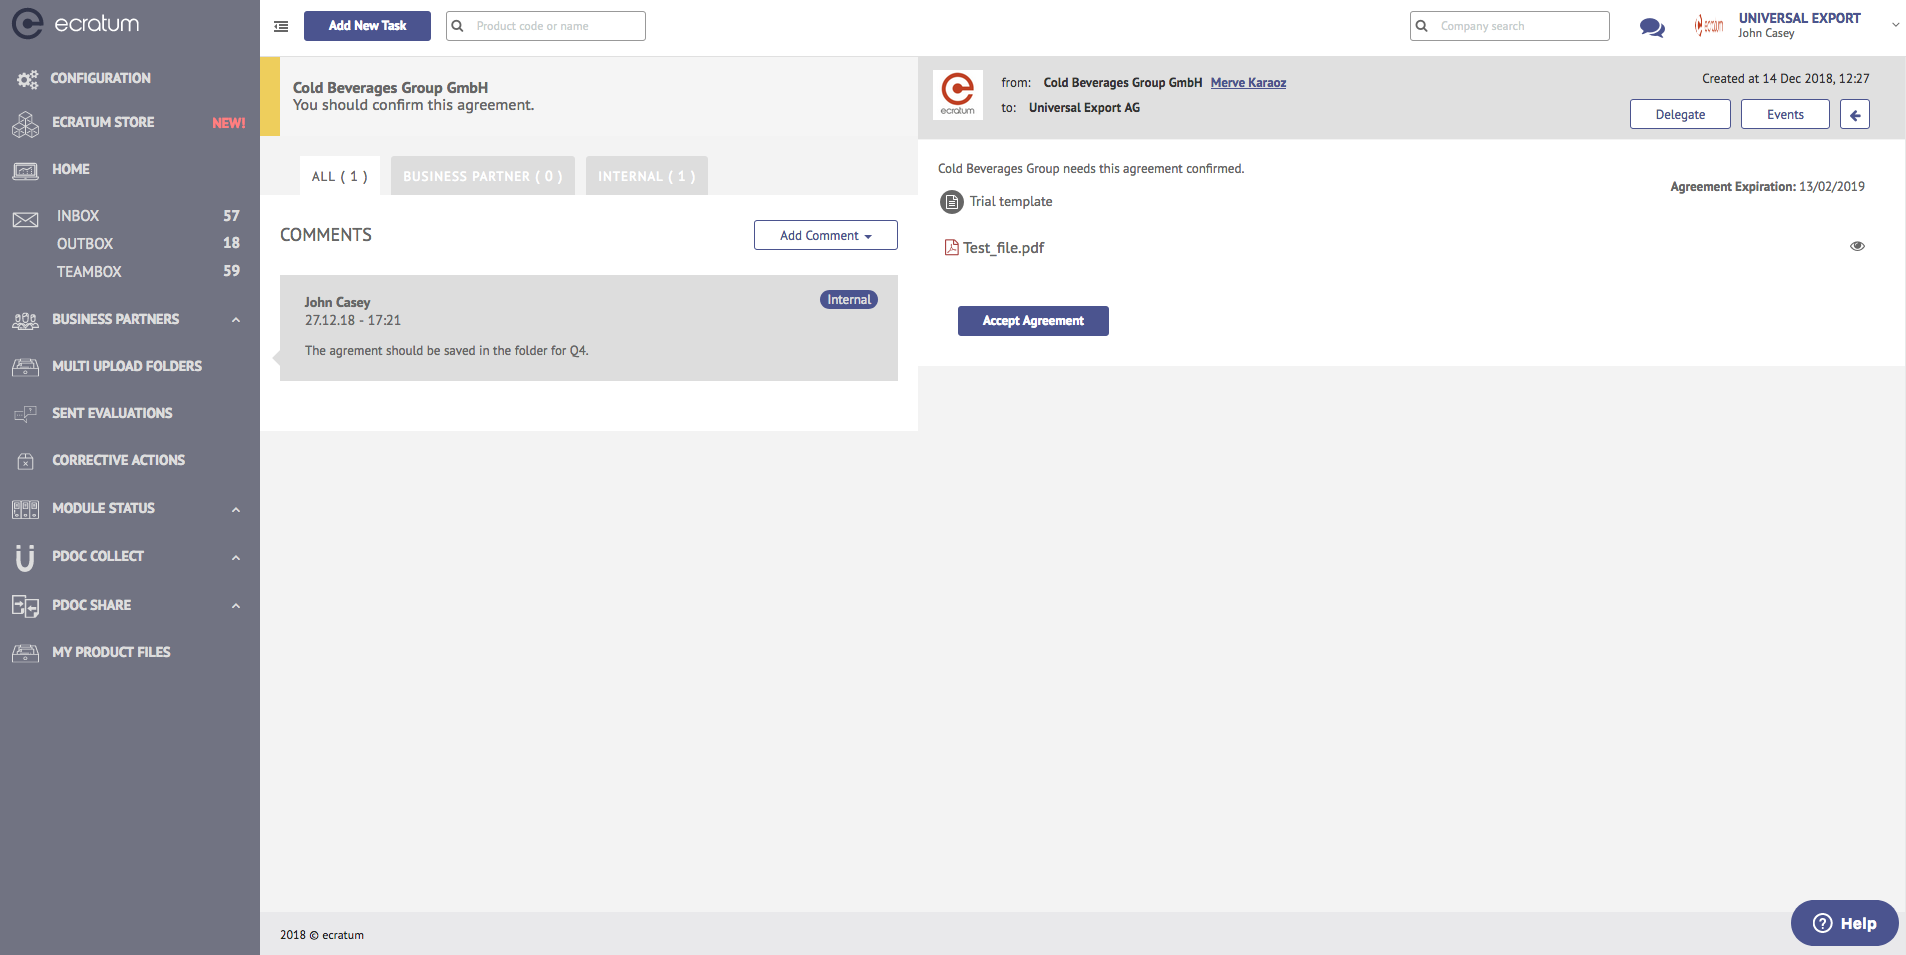Switch to the Business Partner ( 0 ) tab
Viewport: 1906px width, 955px height.
click(483, 176)
